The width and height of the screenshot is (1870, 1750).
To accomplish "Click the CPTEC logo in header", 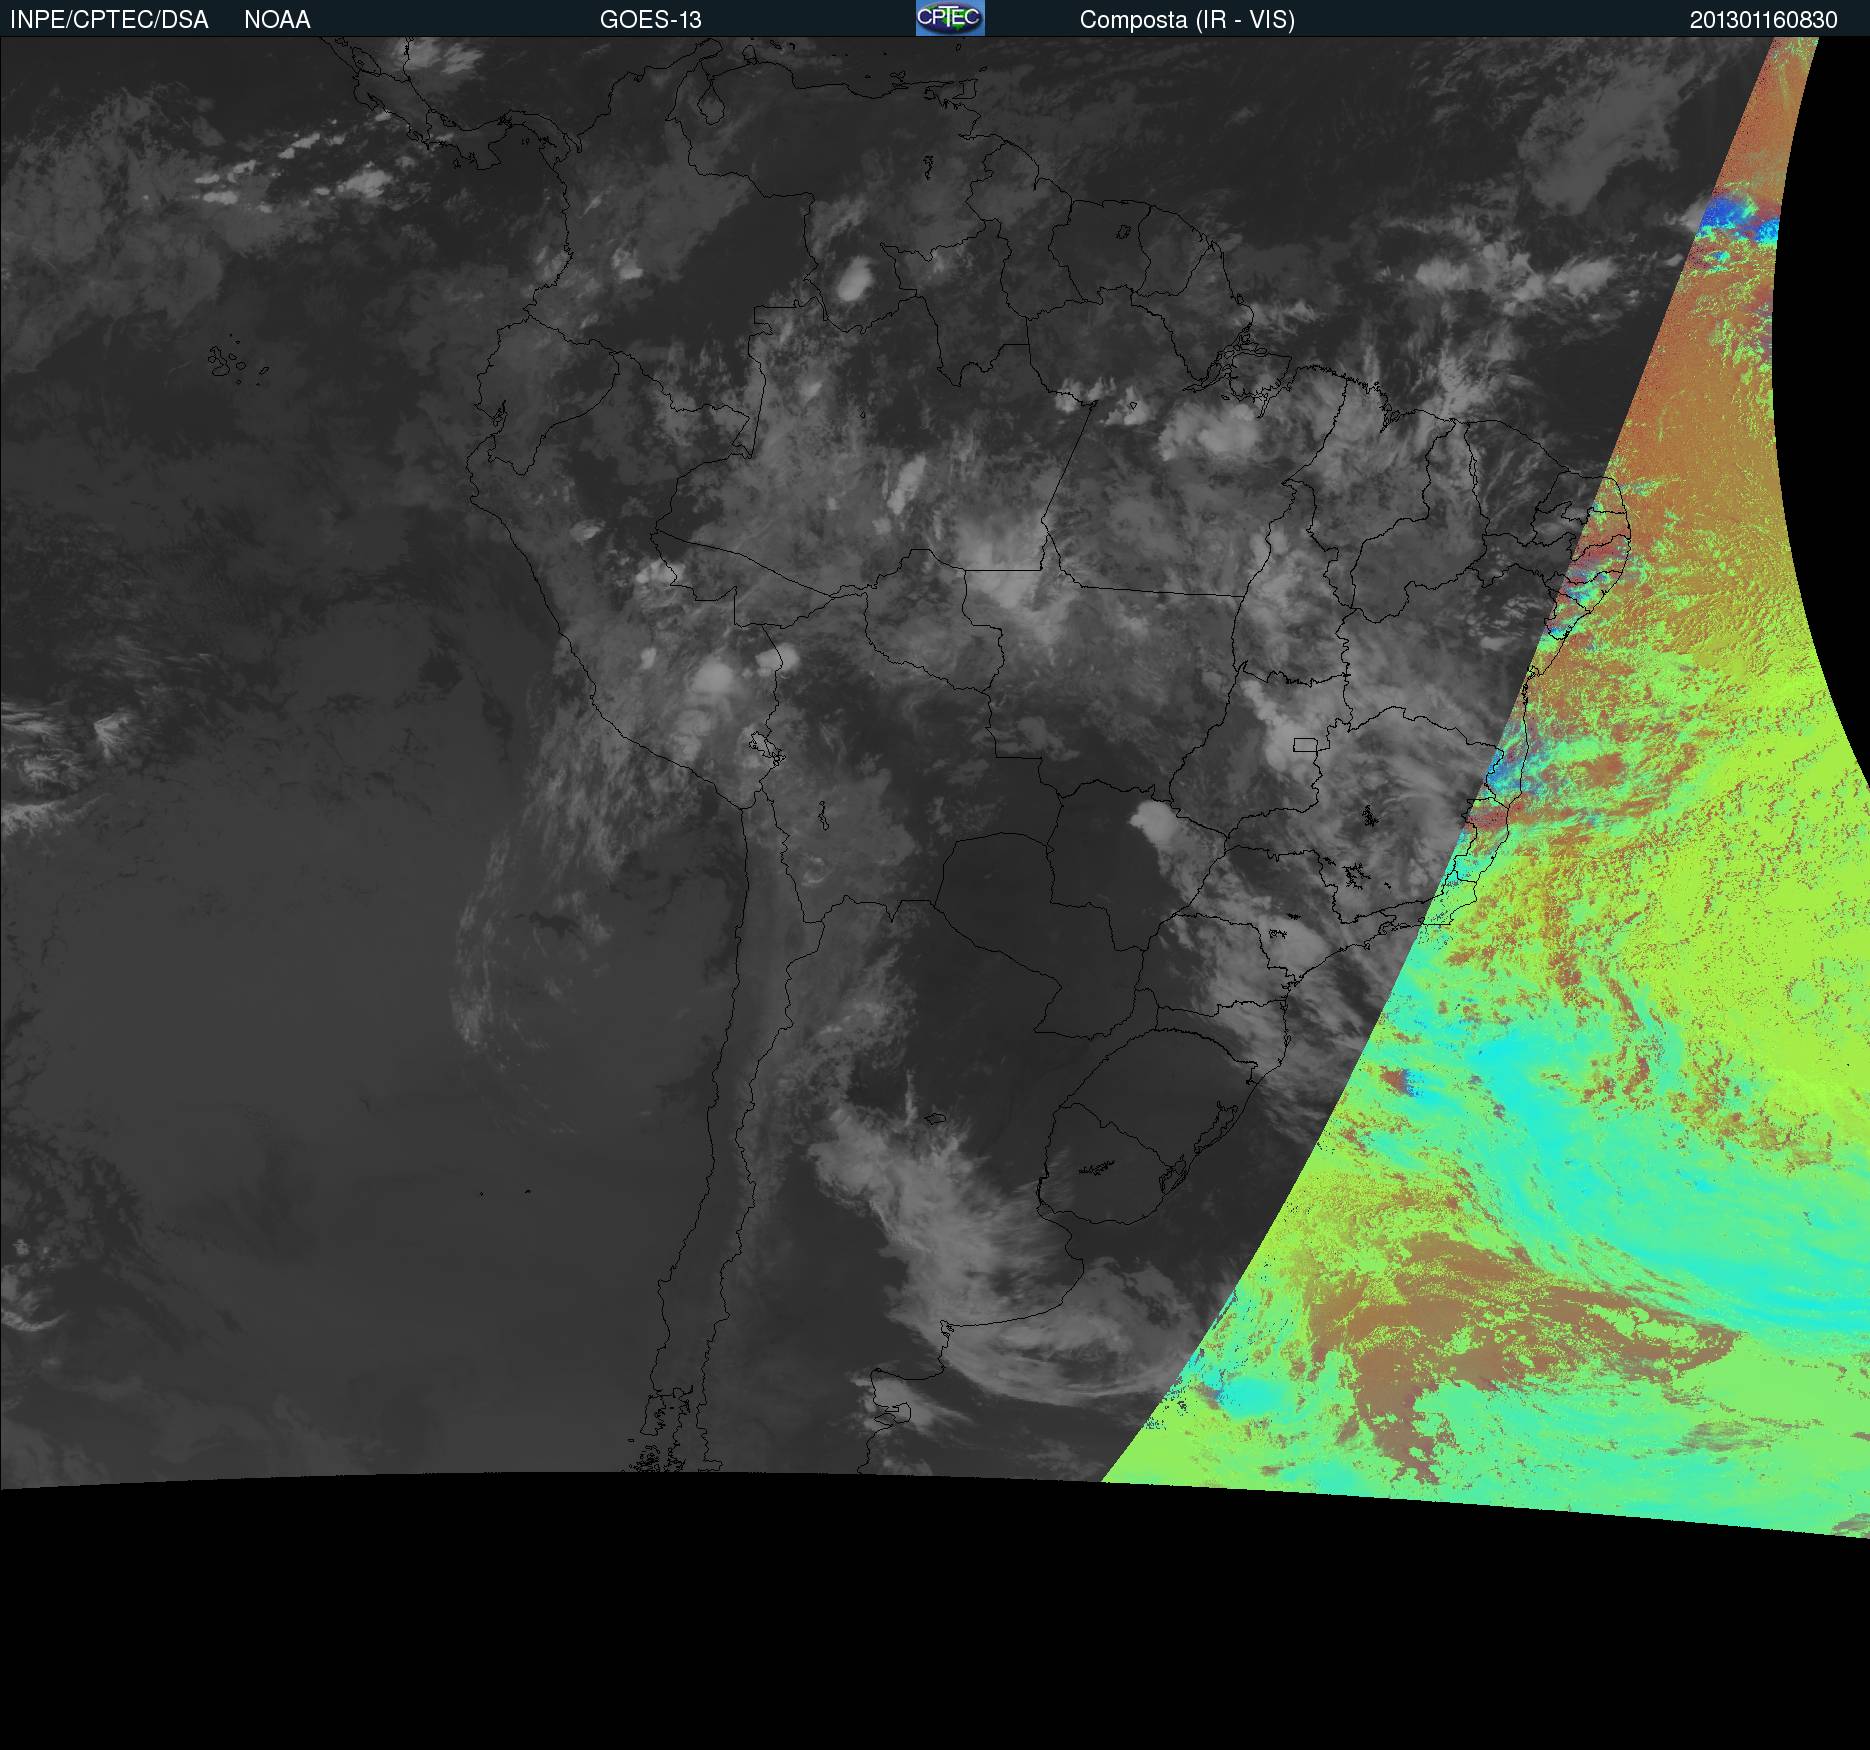I will click(x=950, y=18).
